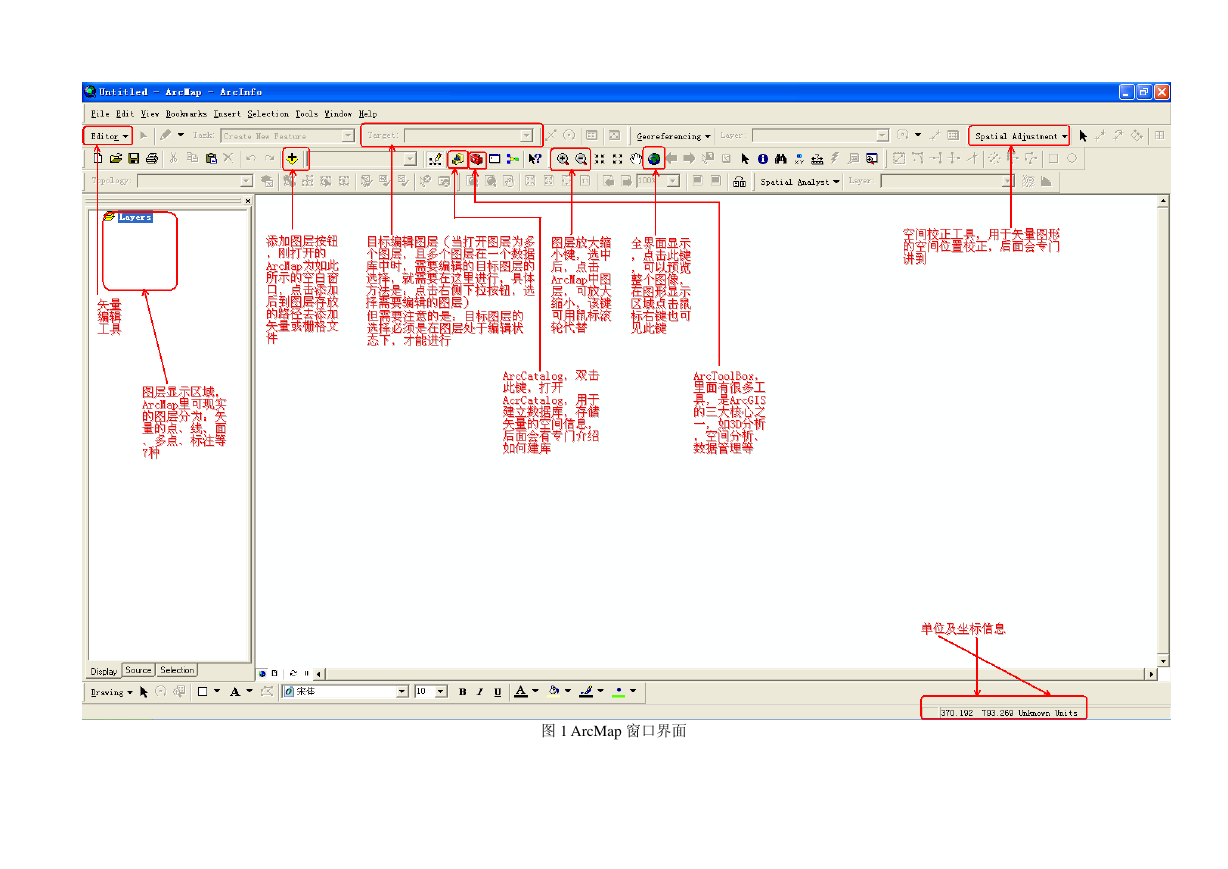This screenshot has width=1228, height=869.
Task: Select the Zoom In tool
Action: (x=563, y=158)
